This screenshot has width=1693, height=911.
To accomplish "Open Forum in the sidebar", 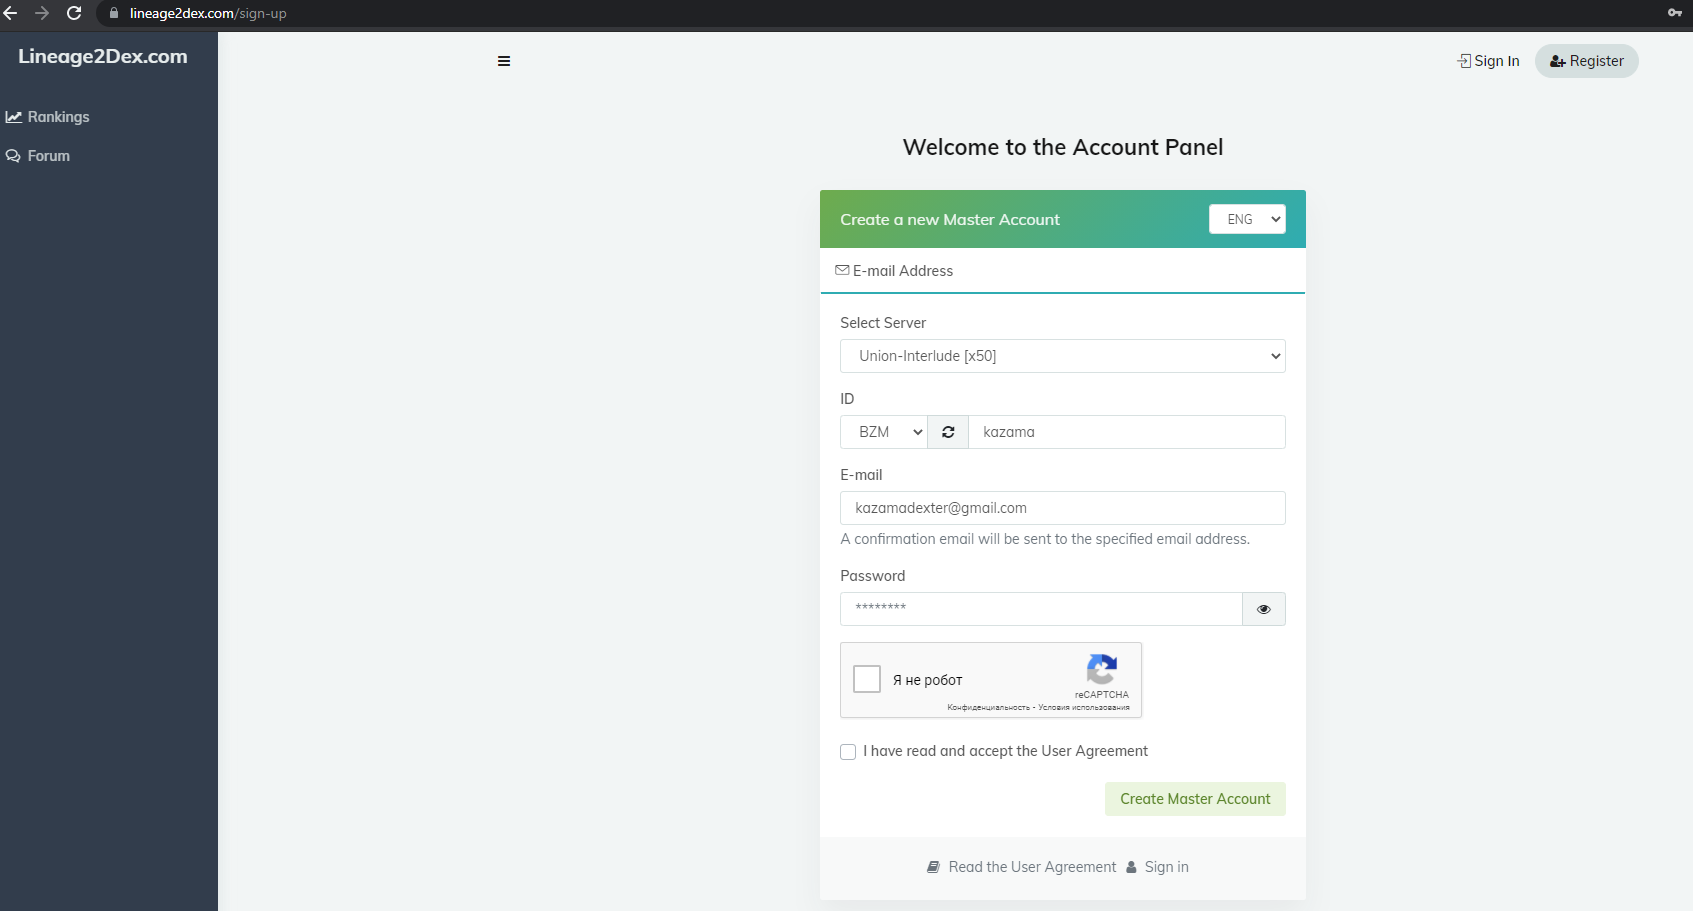I will [x=48, y=156].
